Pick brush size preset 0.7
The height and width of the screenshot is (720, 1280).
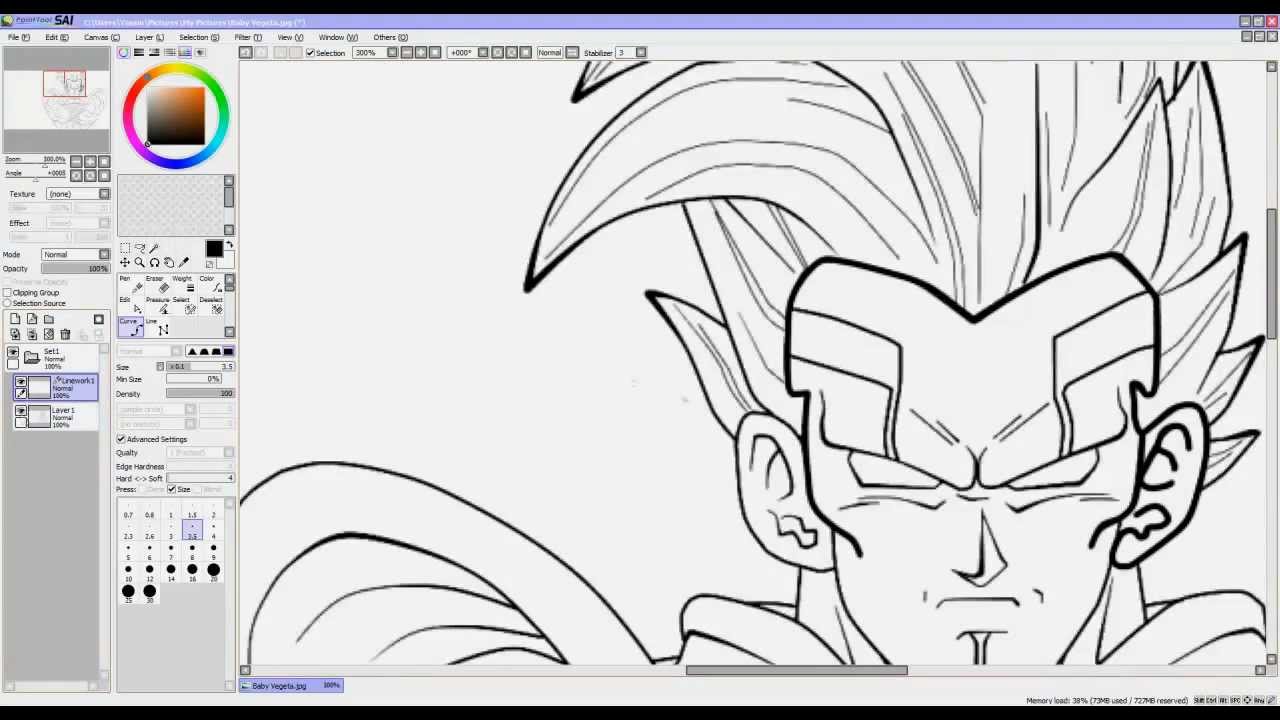pyautogui.click(x=128, y=510)
